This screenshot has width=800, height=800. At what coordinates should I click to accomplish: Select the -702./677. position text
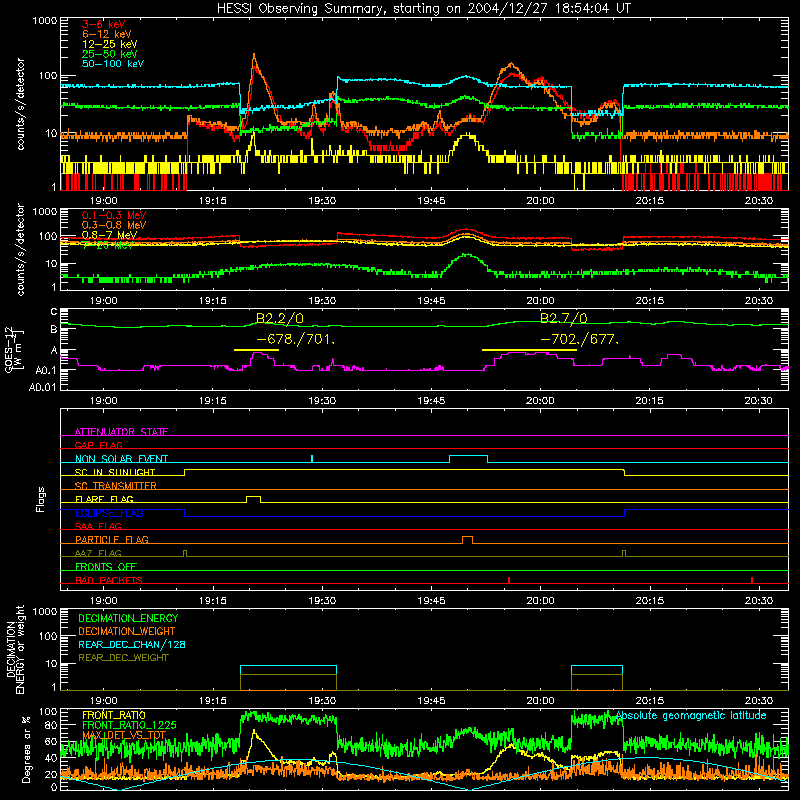click(x=580, y=339)
